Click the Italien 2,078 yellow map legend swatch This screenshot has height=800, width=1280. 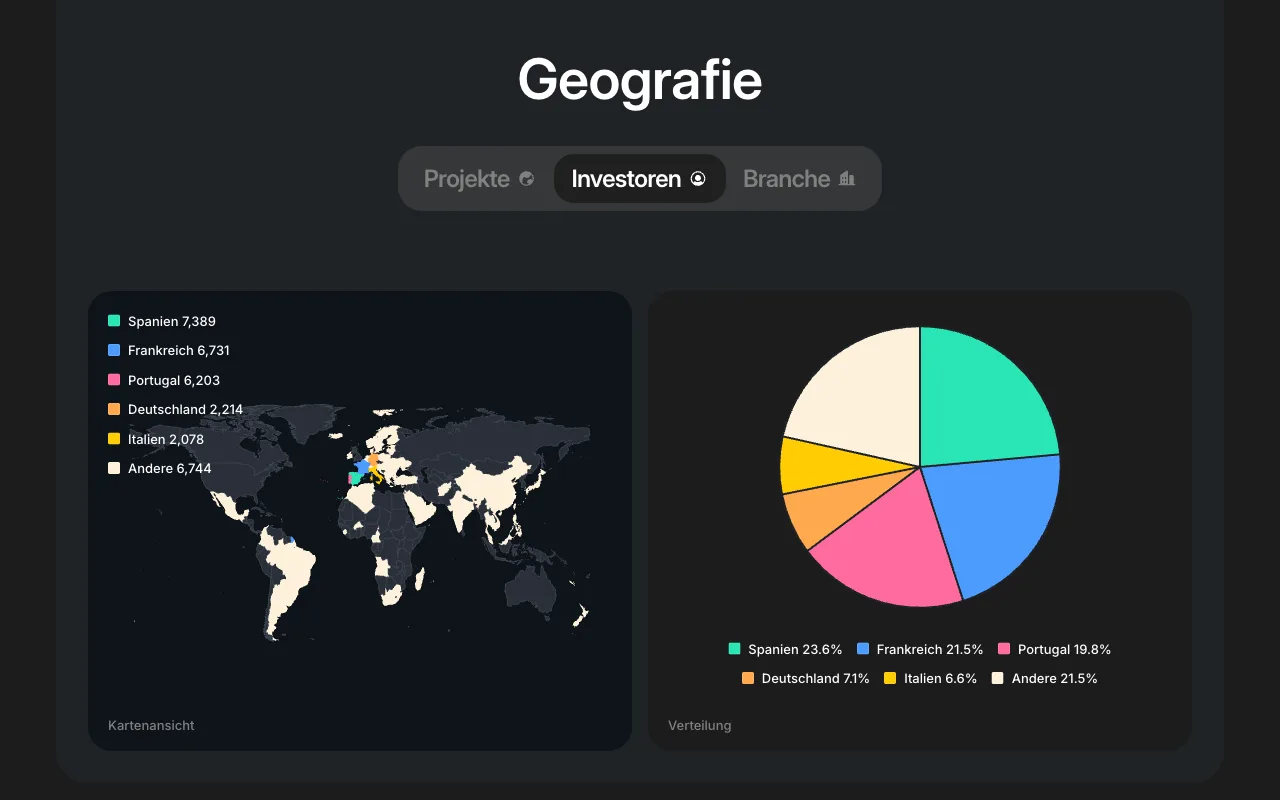114,438
